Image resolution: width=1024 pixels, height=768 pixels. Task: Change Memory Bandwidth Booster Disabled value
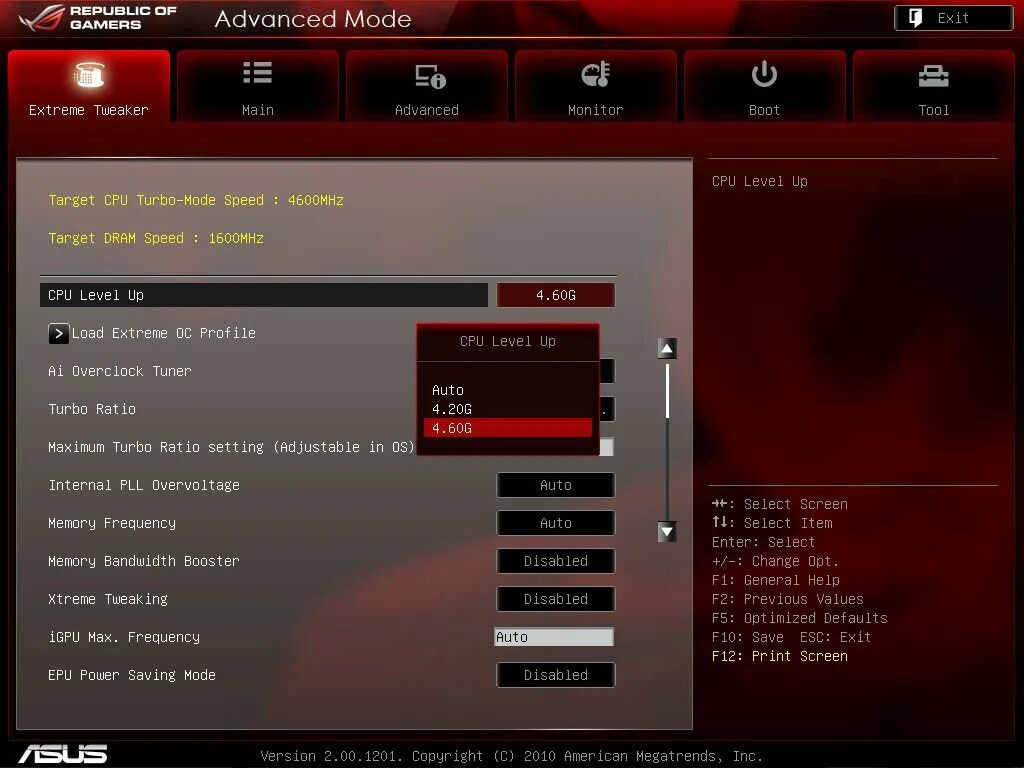click(x=556, y=561)
